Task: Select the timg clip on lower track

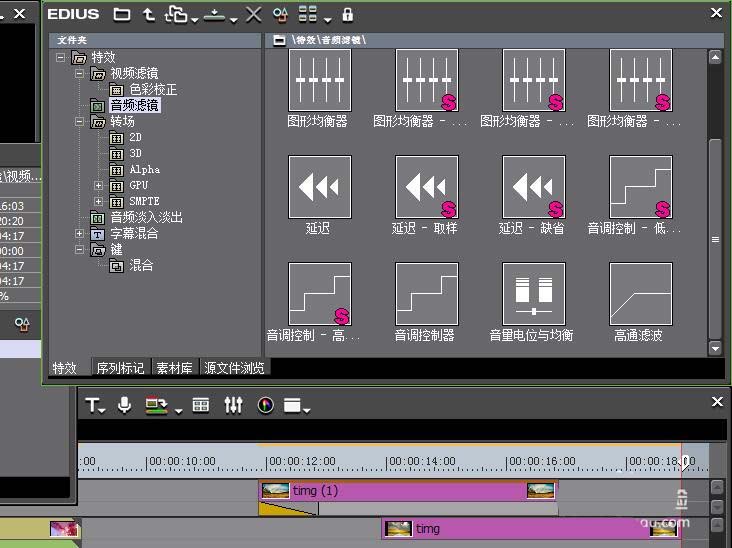Action: click(532, 528)
